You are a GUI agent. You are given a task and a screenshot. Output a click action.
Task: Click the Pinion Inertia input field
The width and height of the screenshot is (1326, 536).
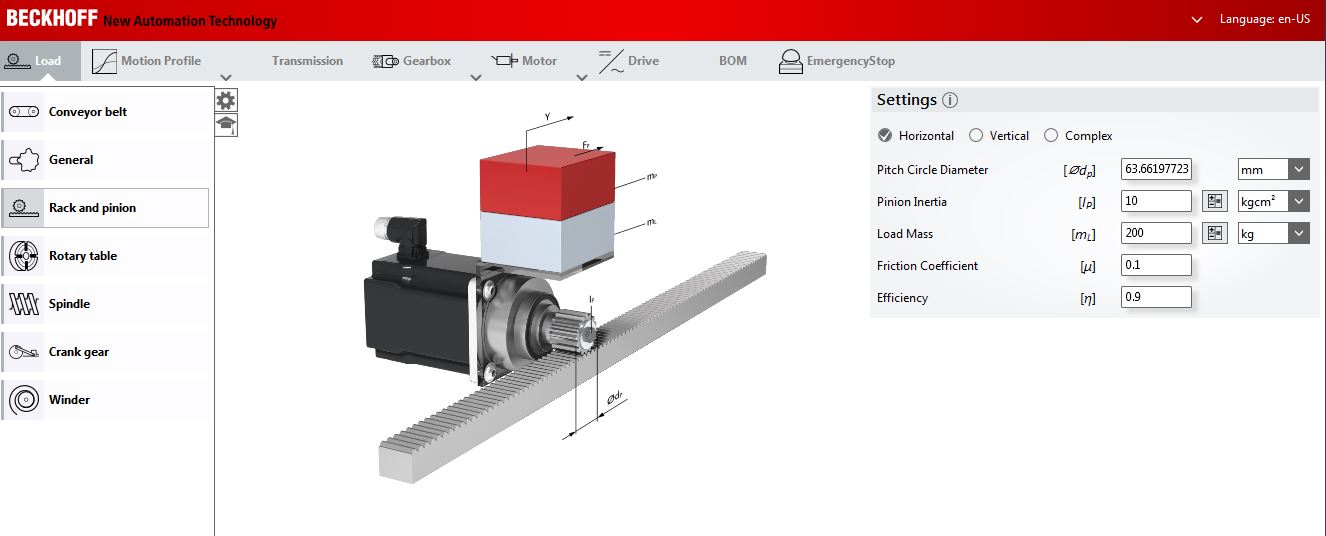(1156, 202)
